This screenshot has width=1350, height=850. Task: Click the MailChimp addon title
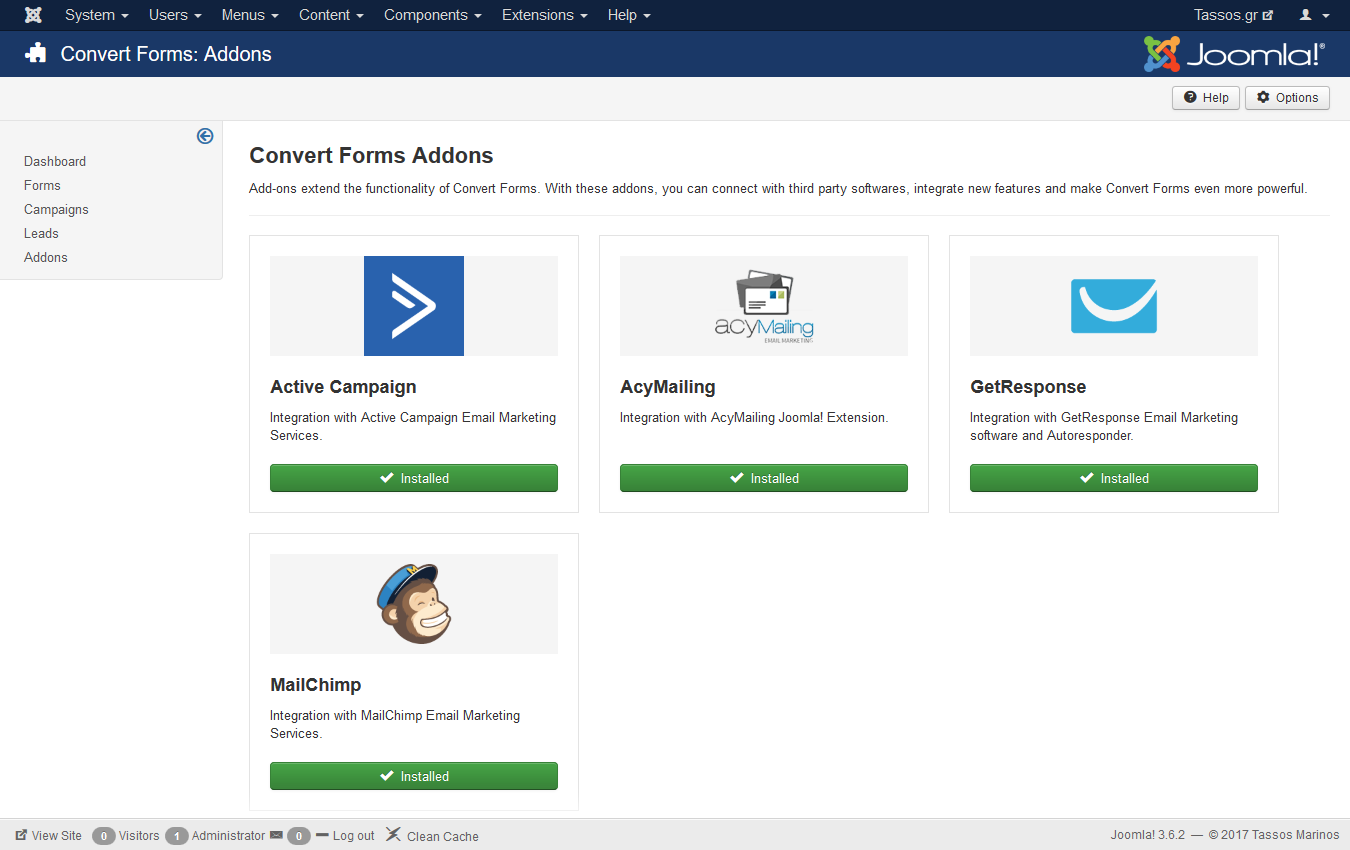coord(316,685)
